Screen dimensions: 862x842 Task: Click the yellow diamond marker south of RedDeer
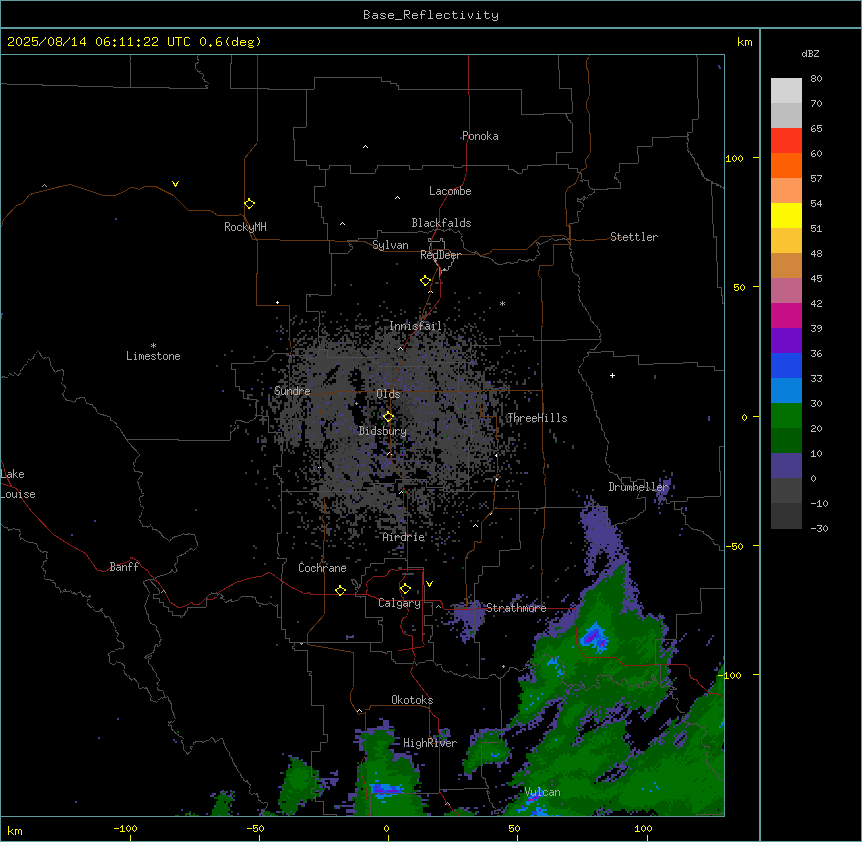425,281
